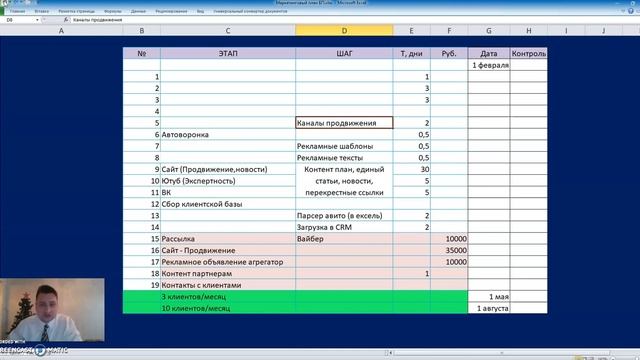Switch to Разметка страницы tab
The height and width of the screenshot is (360, 640).
(x=77, y=11)
